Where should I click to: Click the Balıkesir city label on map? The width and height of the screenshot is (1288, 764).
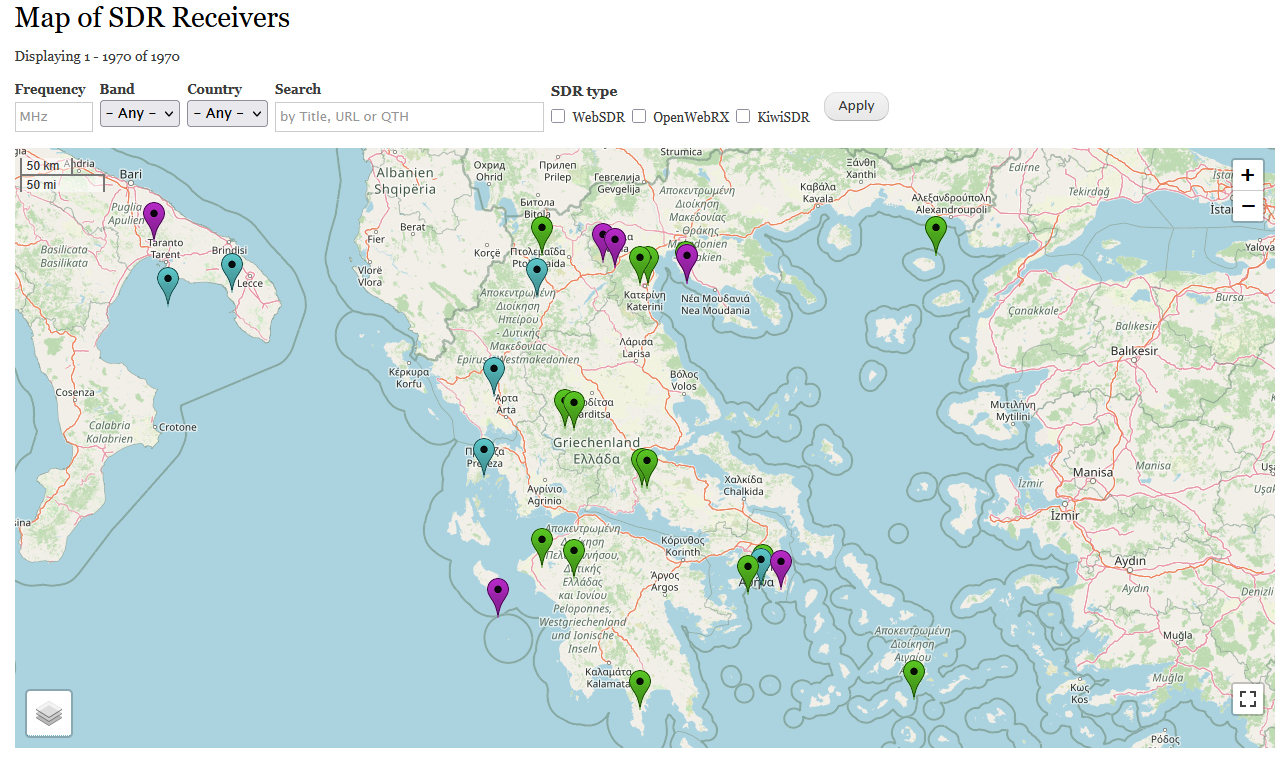tap(1134, 351)
